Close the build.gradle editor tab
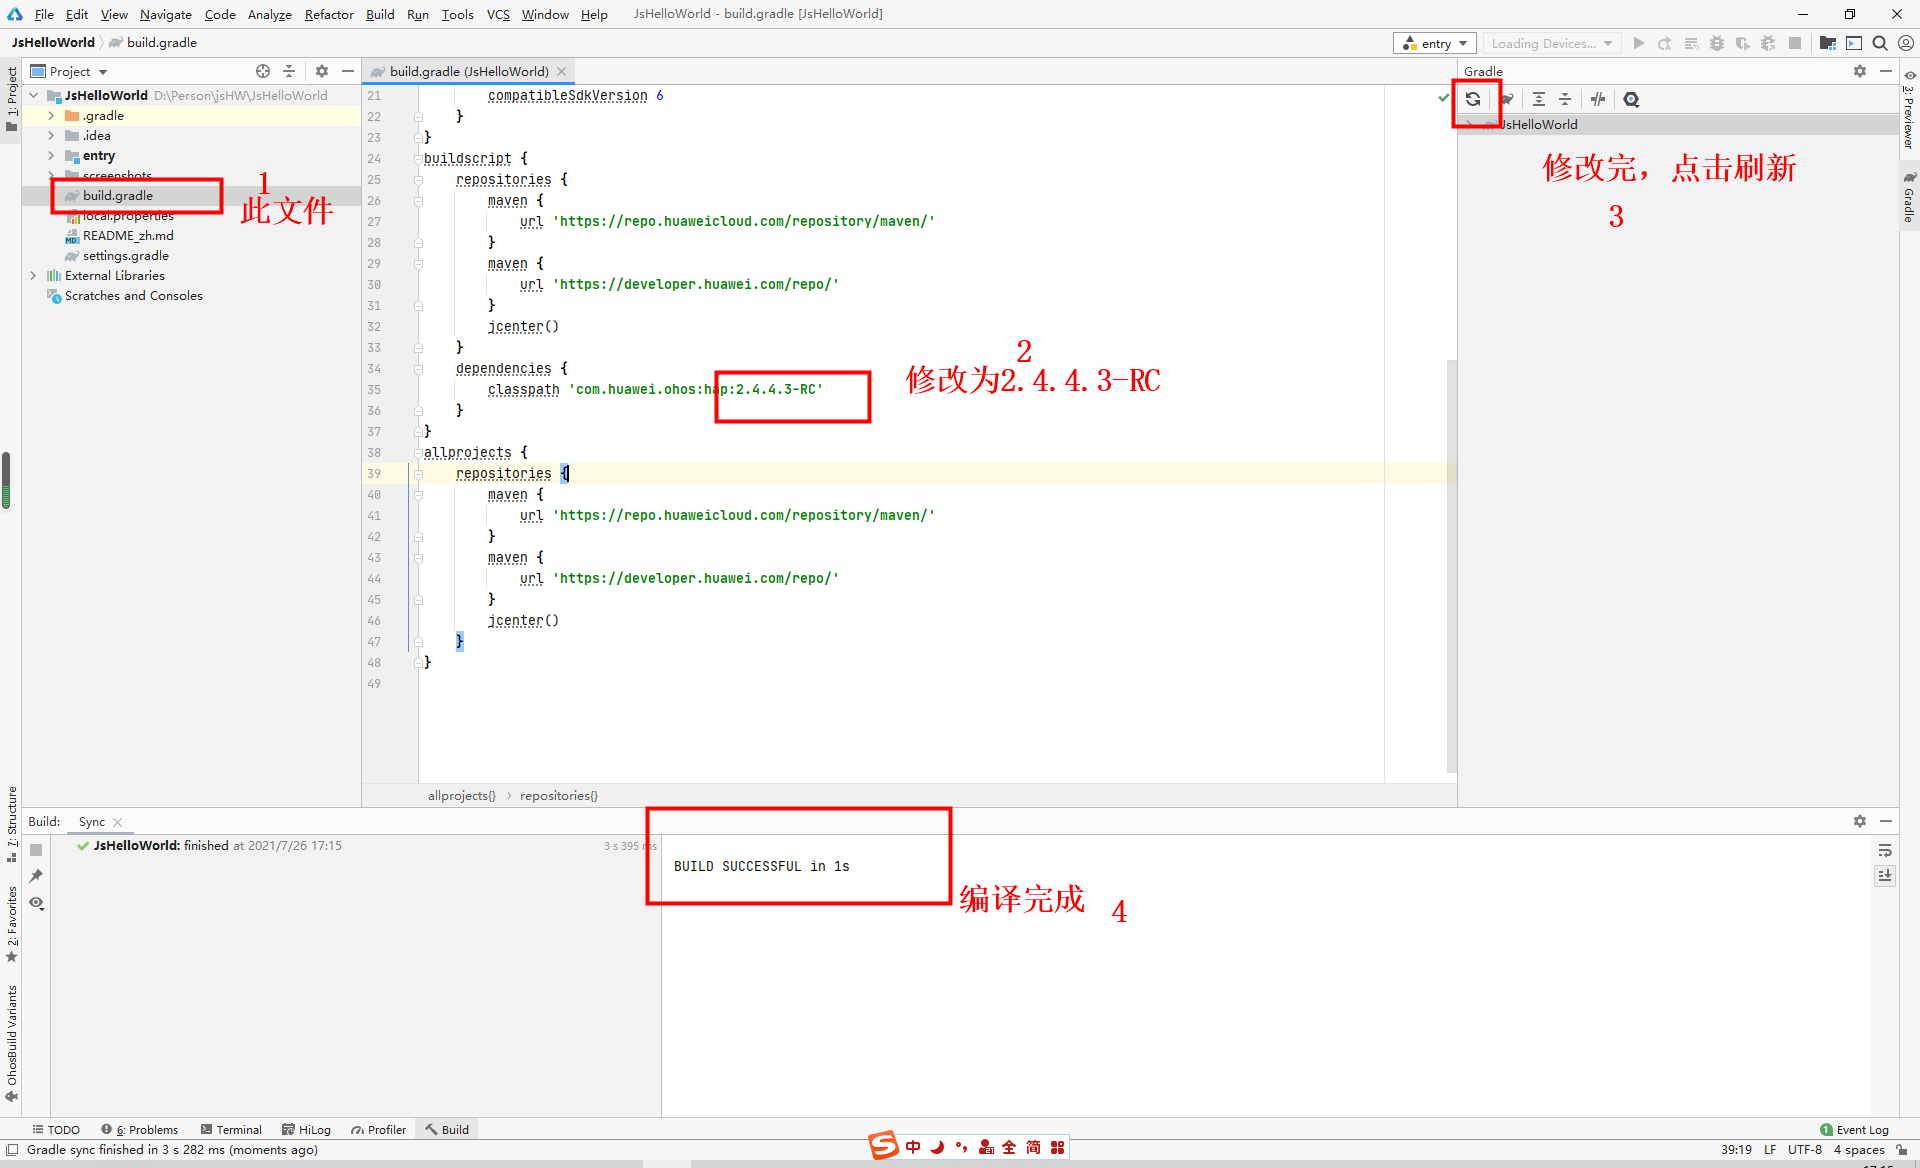1920x1168 pixels. 562,71
